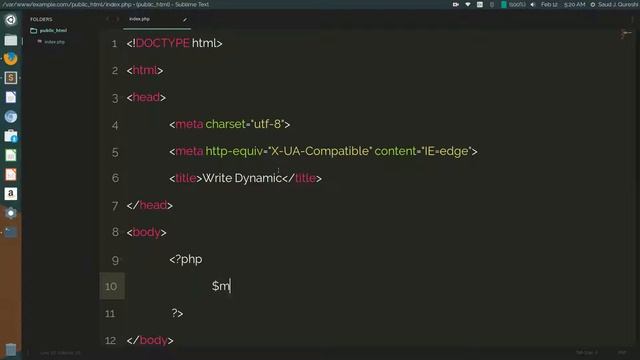
Task: Click the ?> closing tag on line 11
Action: pyautogui.click(x=177, y=313)
